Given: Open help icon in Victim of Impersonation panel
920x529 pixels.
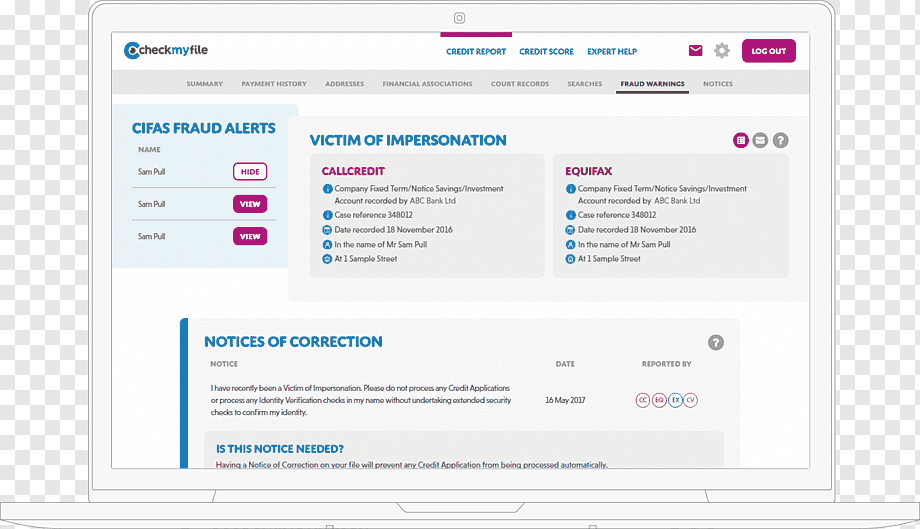Looking at the screenshot, I should (780, 140).
